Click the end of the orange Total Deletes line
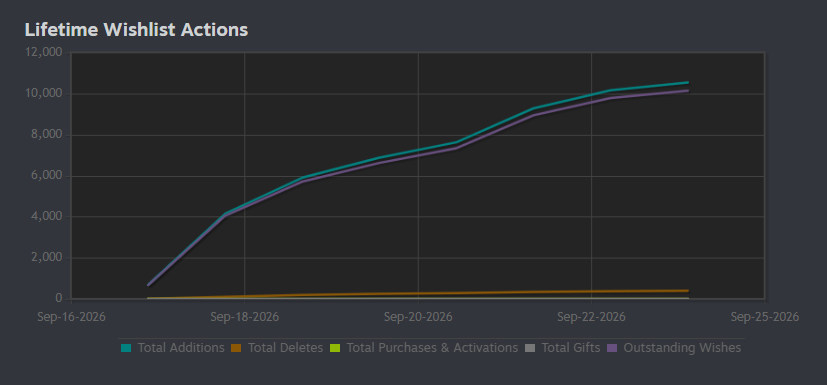 (x=687, y=291)
